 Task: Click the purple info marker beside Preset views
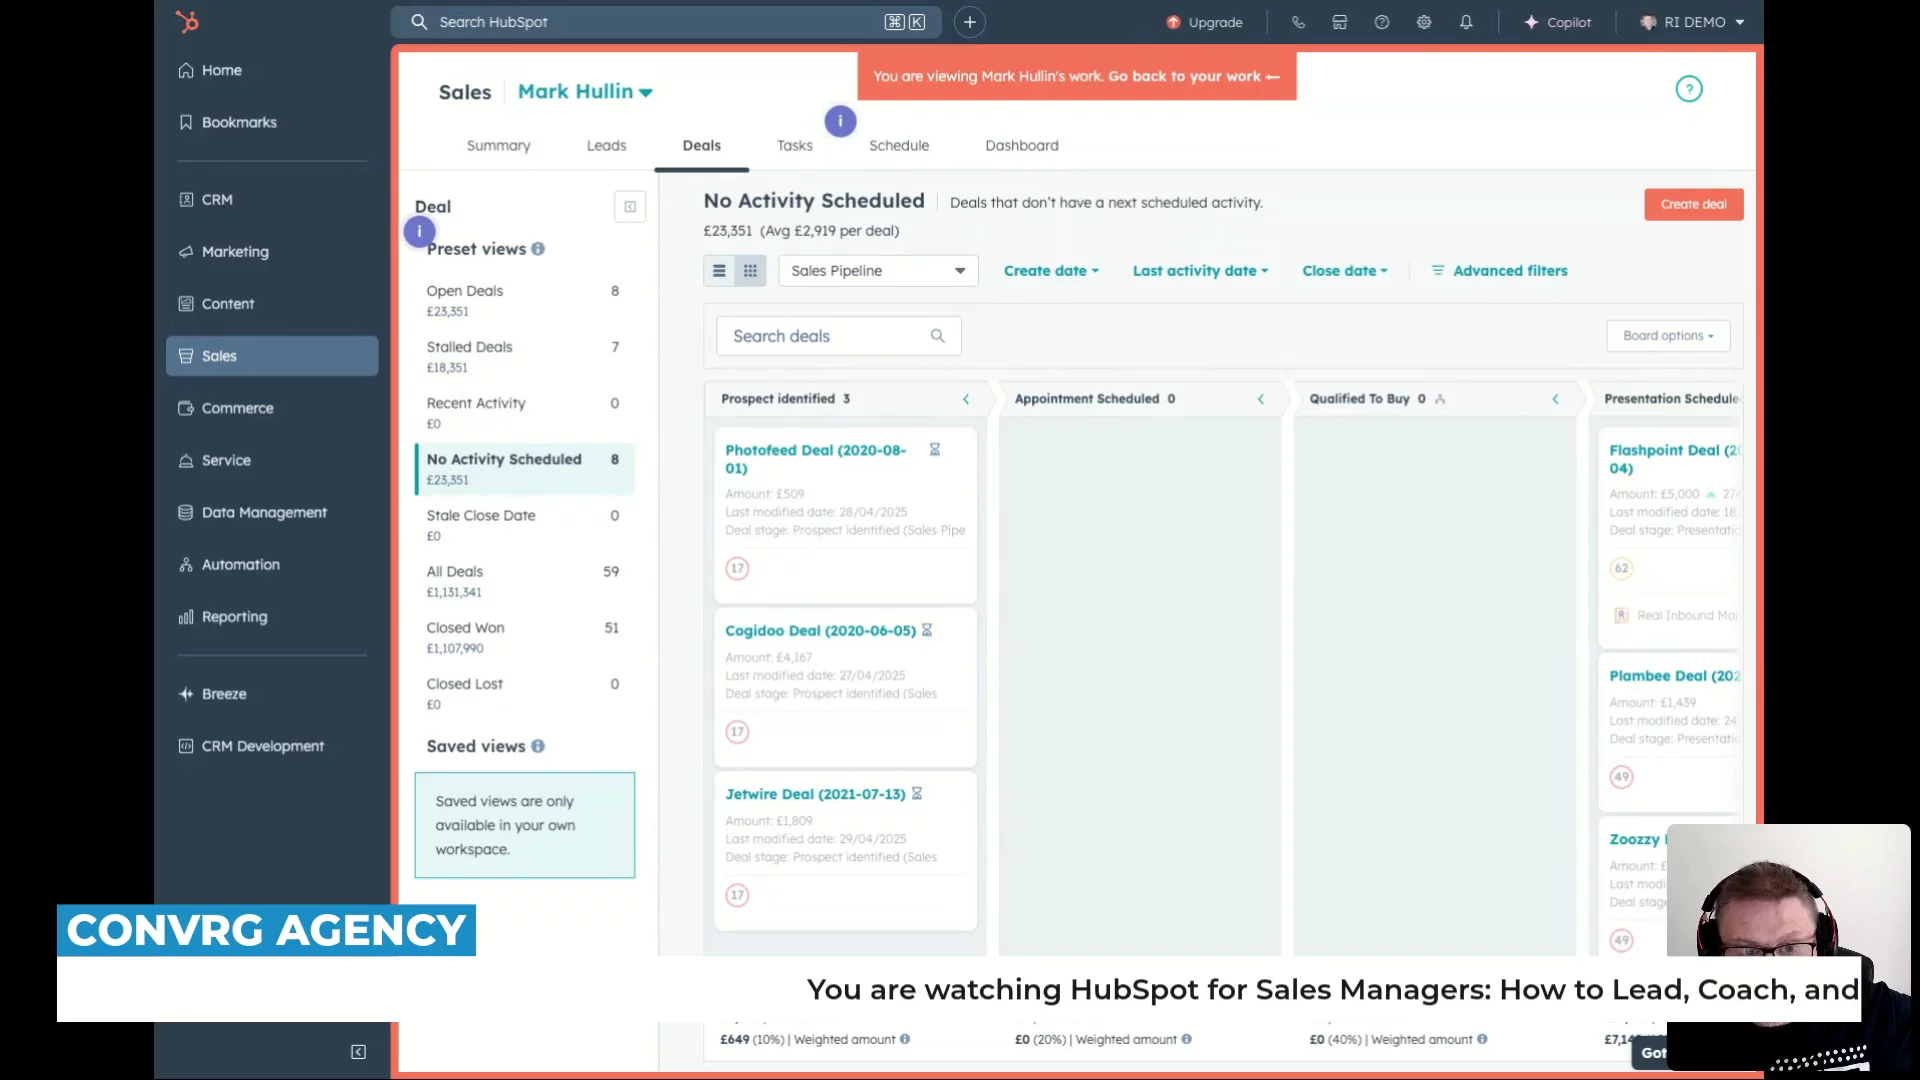point(419,231)
